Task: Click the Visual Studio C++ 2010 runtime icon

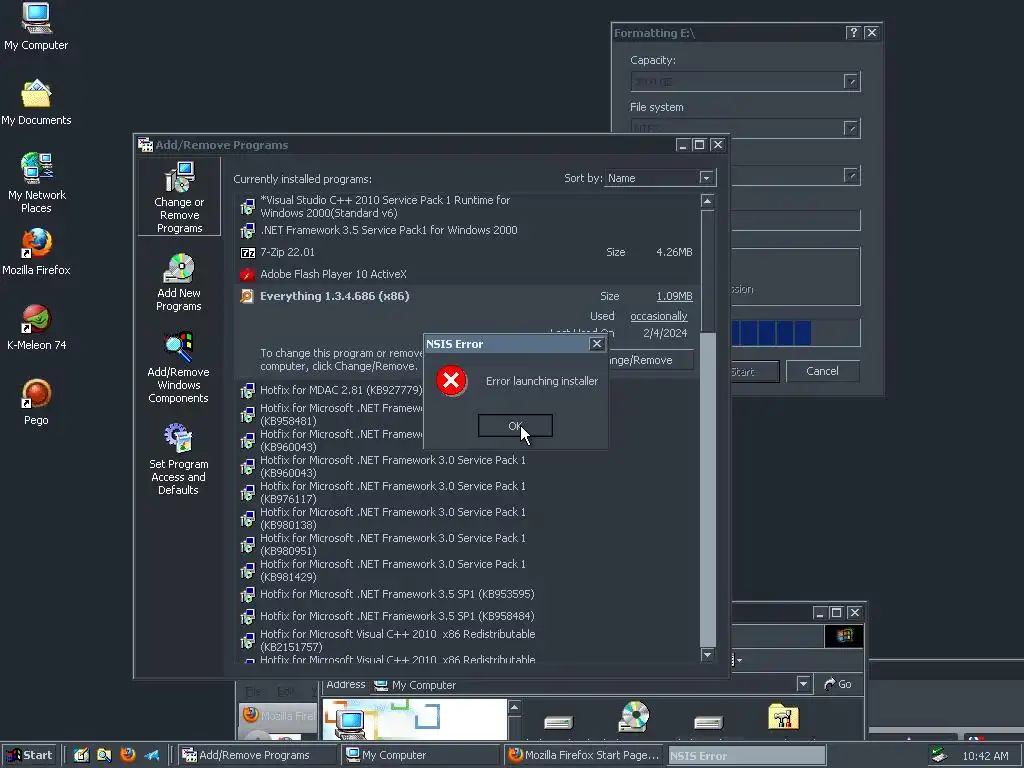Action: click(248, 207)
